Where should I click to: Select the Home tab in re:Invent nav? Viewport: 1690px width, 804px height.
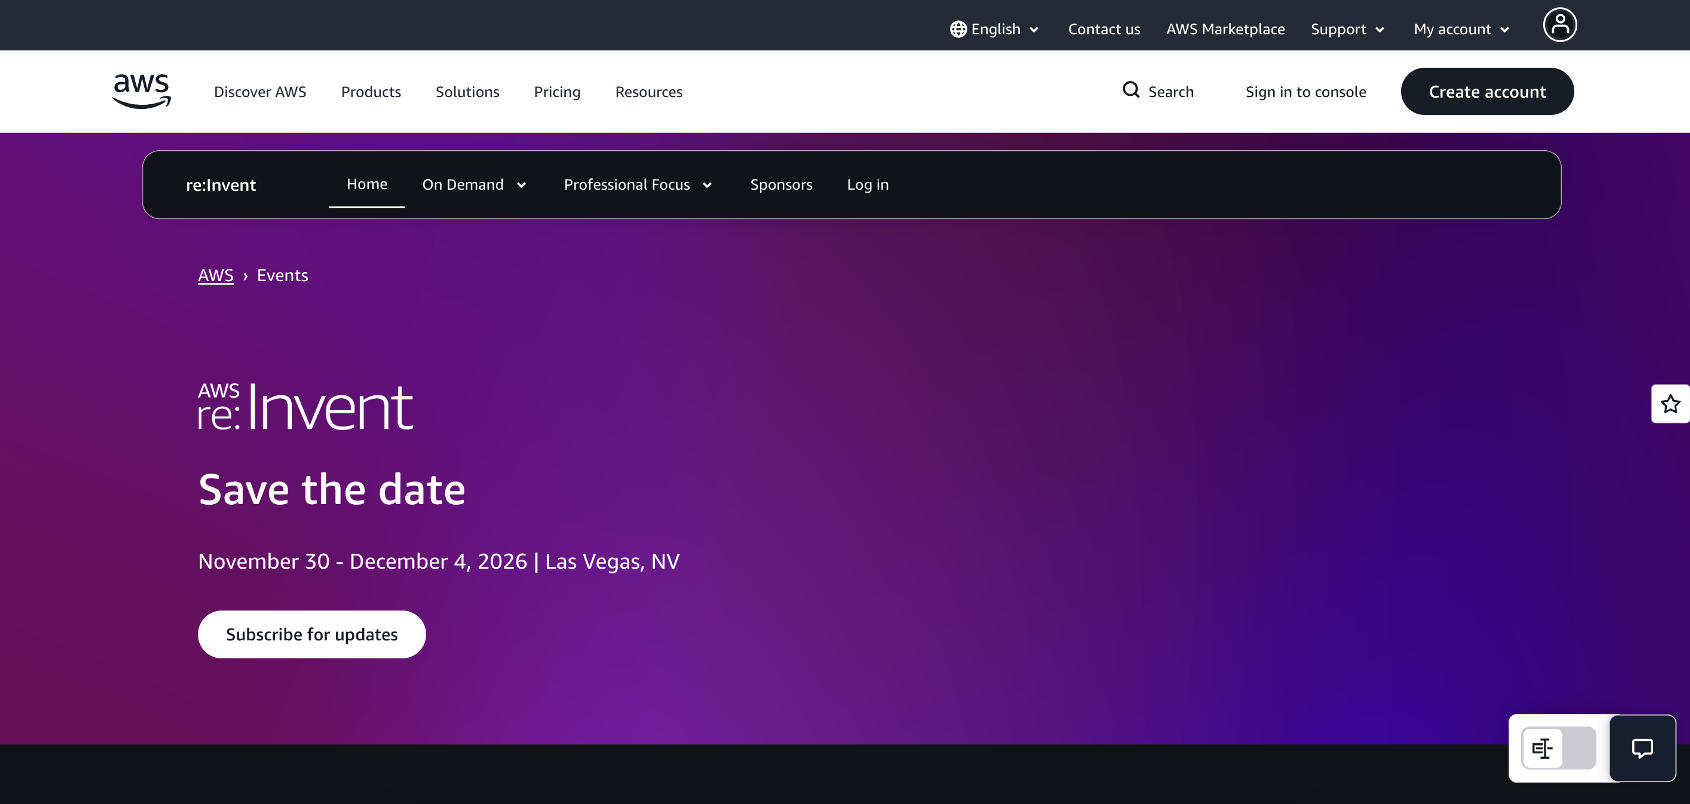point(367,184)
